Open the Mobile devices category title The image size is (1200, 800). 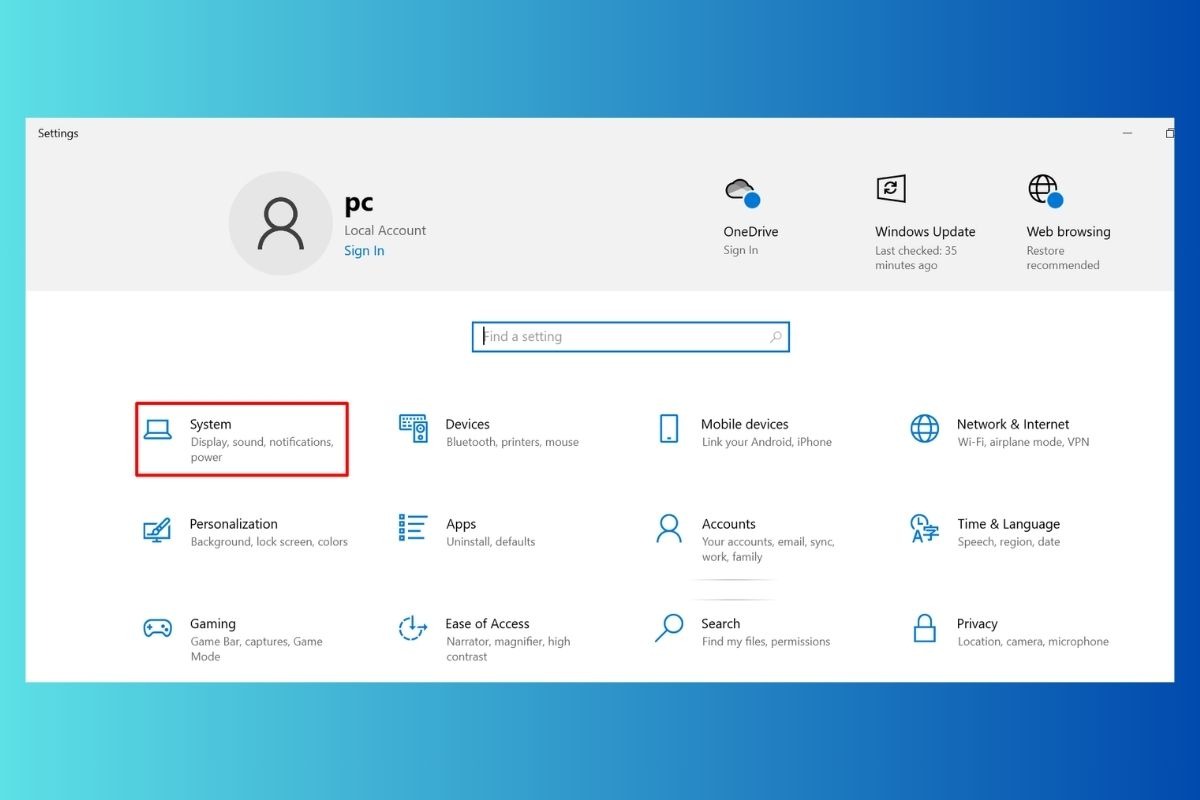745,424
